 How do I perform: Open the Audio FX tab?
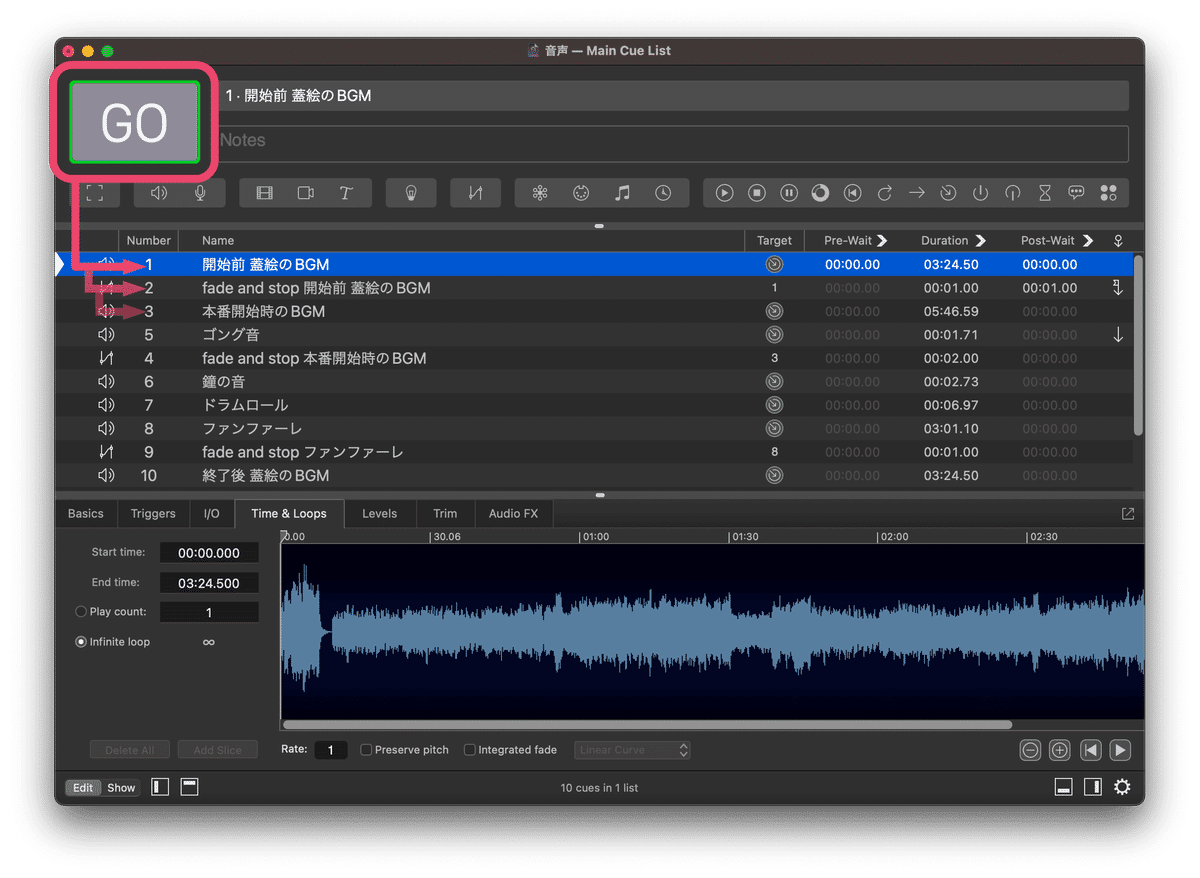pyautogui.click(x=513, y=513)
